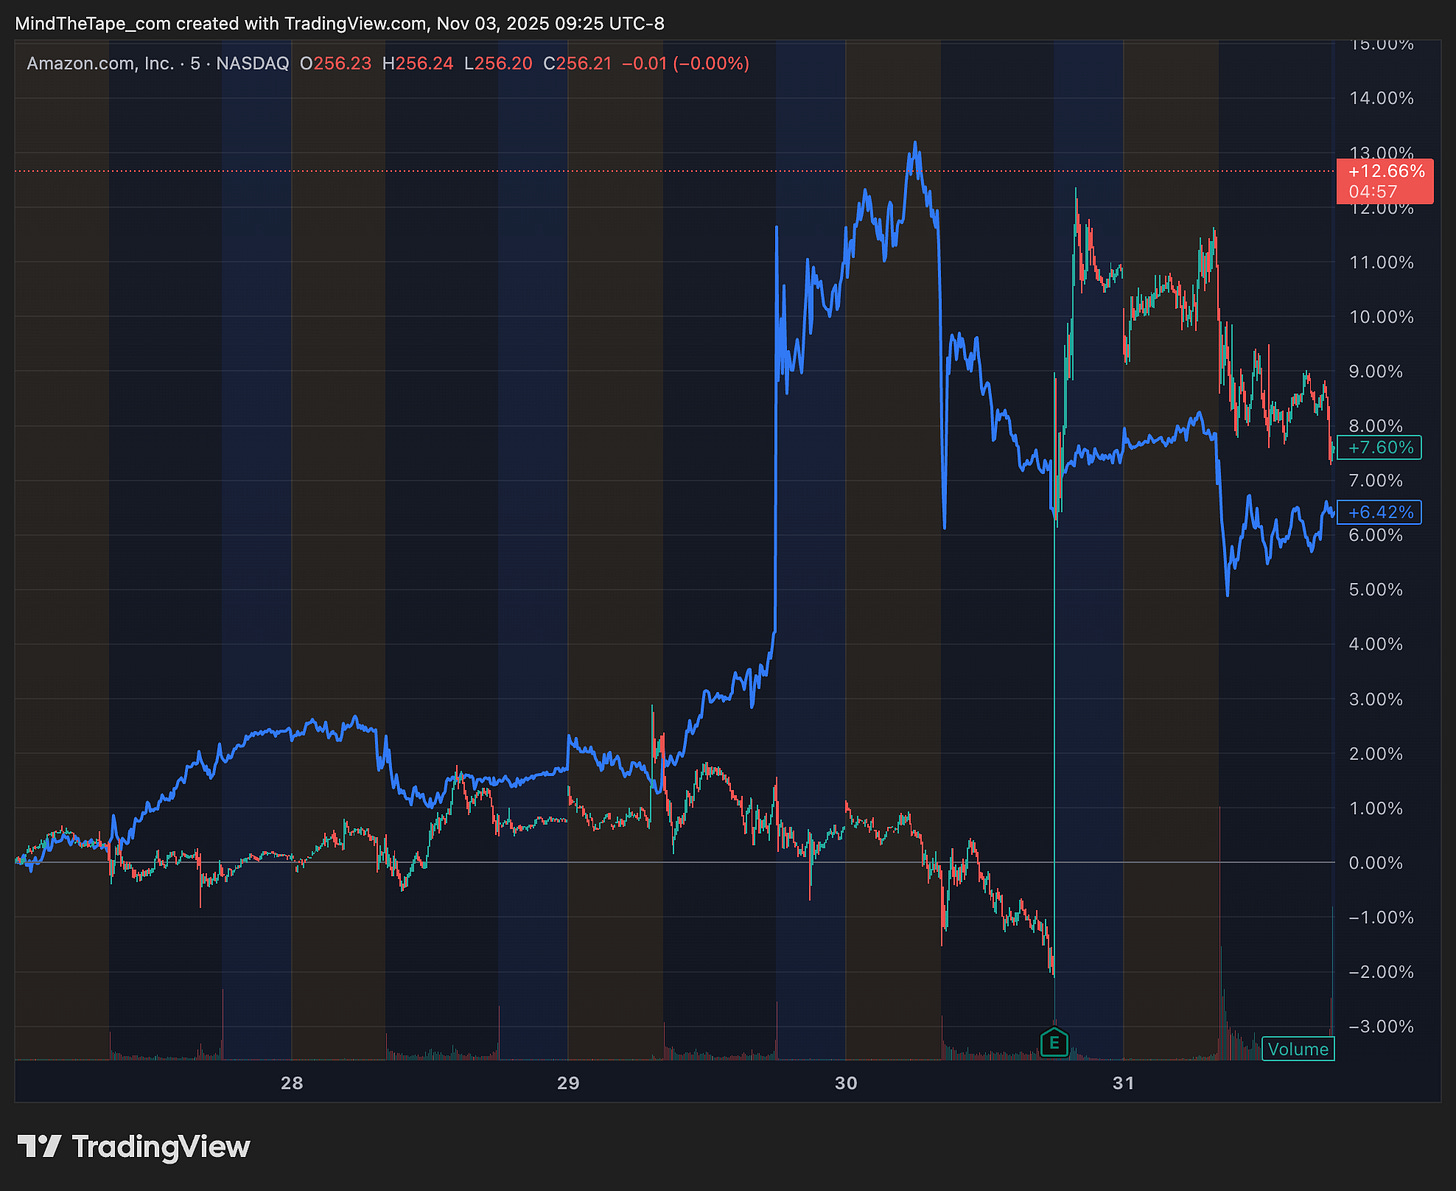Viewport: 1456px width, 1191px height.
Task: Click the Volume label on chart
Action: point(1297,1049)
